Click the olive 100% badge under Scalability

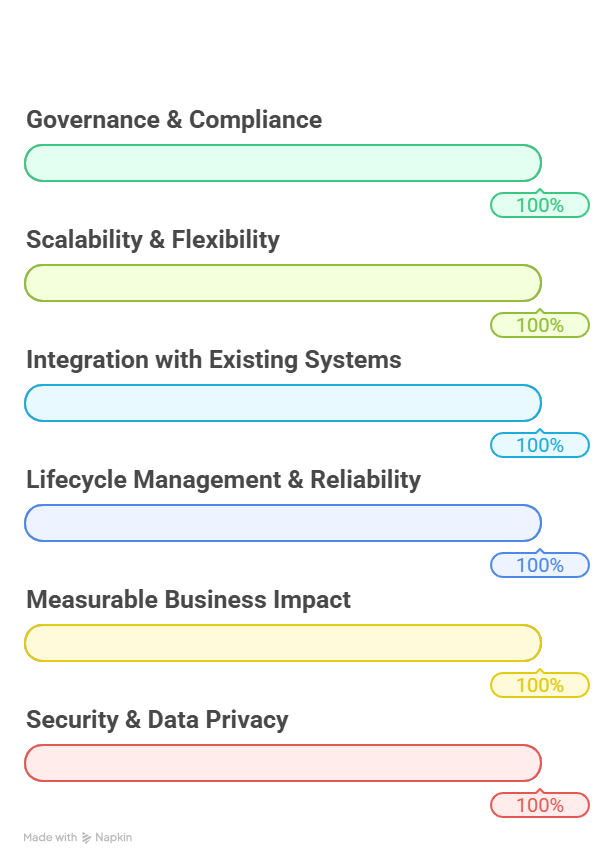[x=540, y=325]
